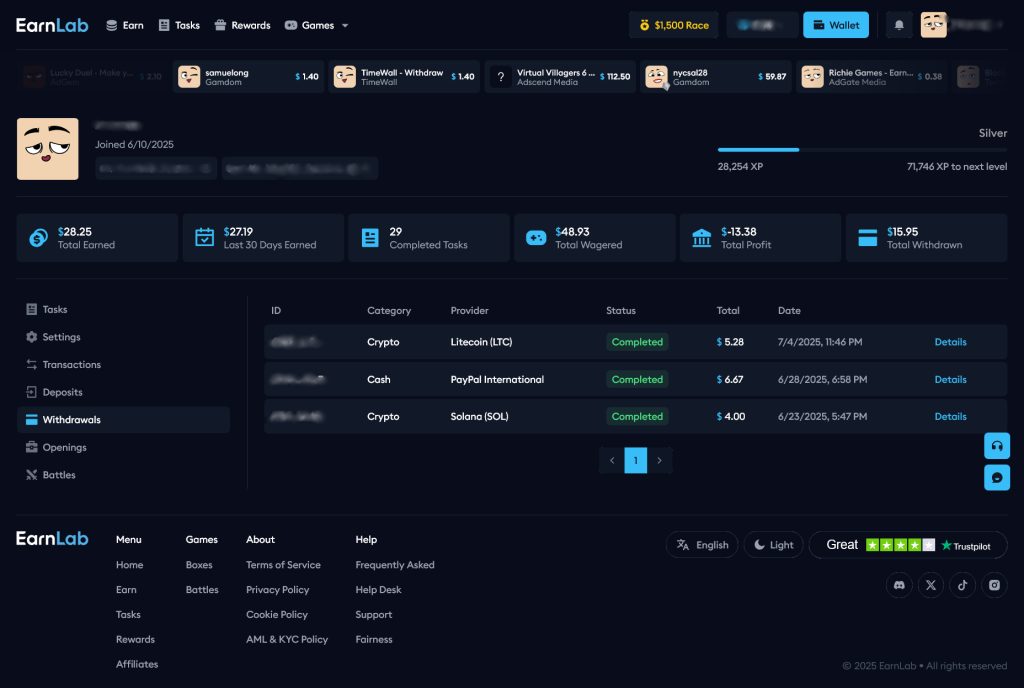View Details for PayPal International withdrawal
This screenshot has height=688, width=1024.
point(950,379)
